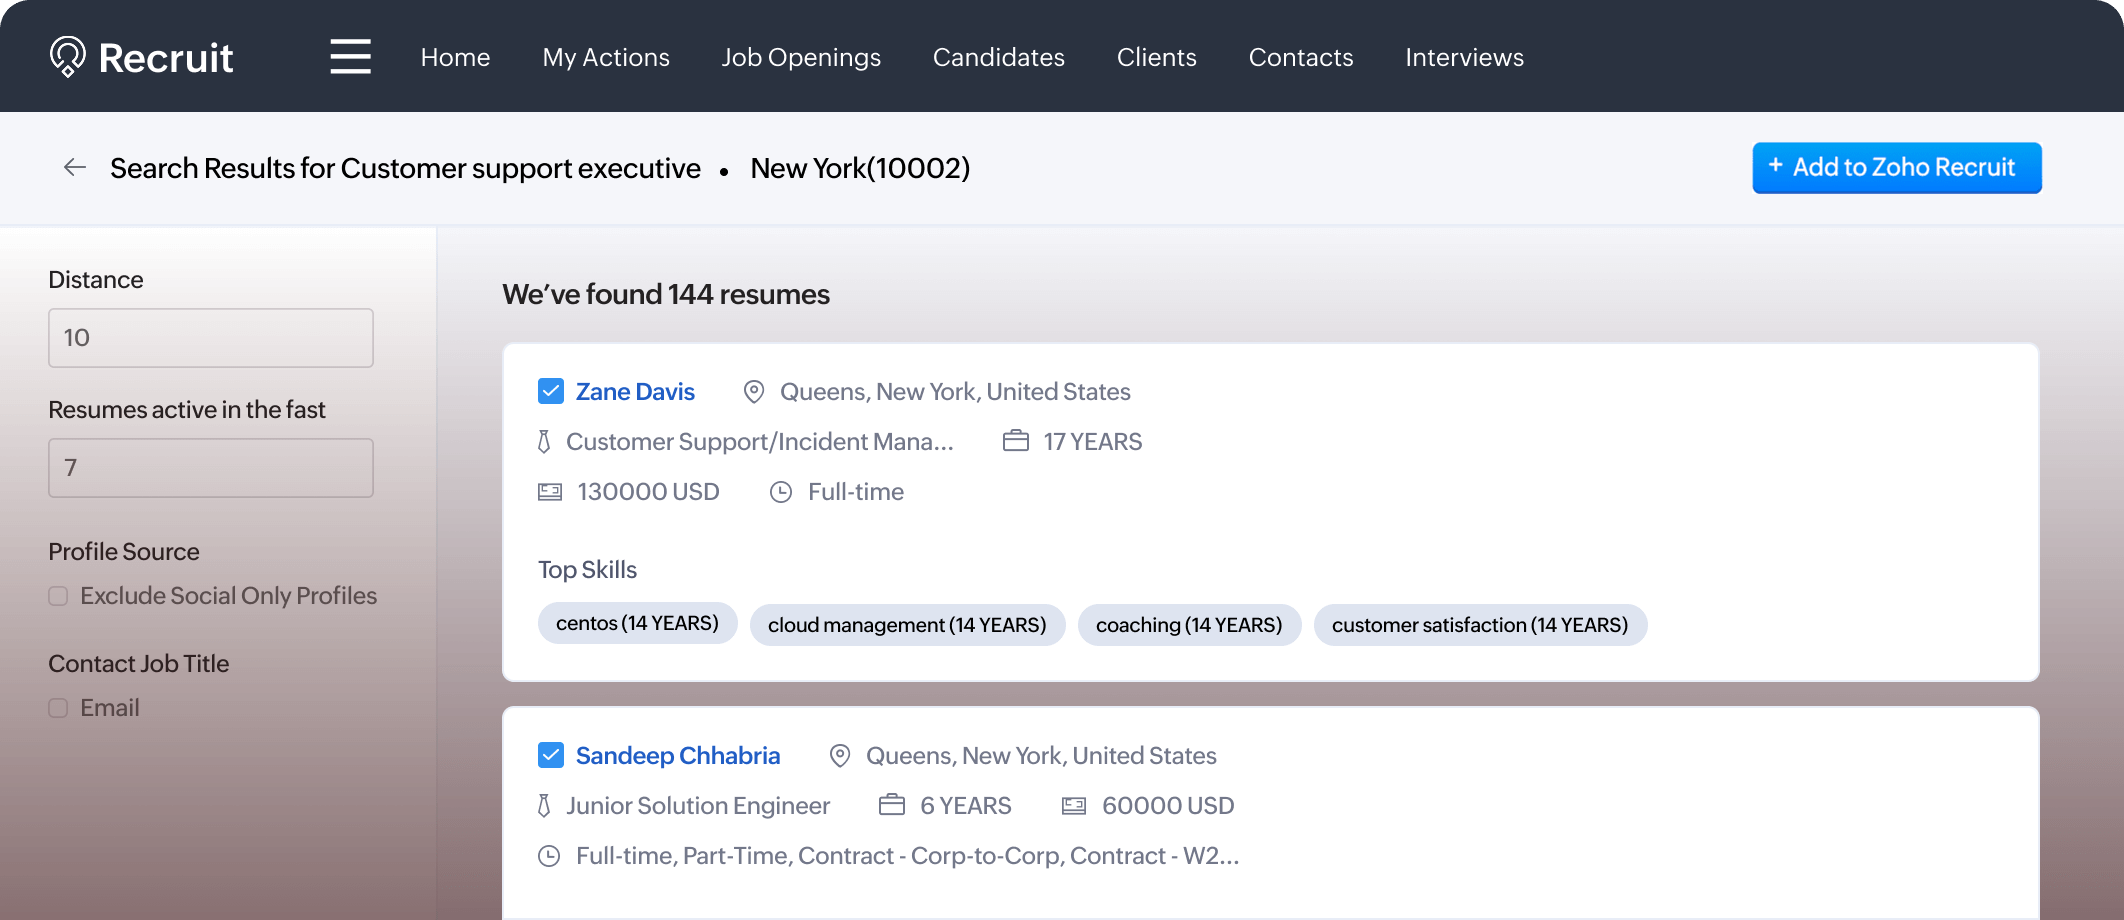Viewport: 2124px width, 920px height.
Task: Click the Zoho Recruit logo
Action: [142, 57]
